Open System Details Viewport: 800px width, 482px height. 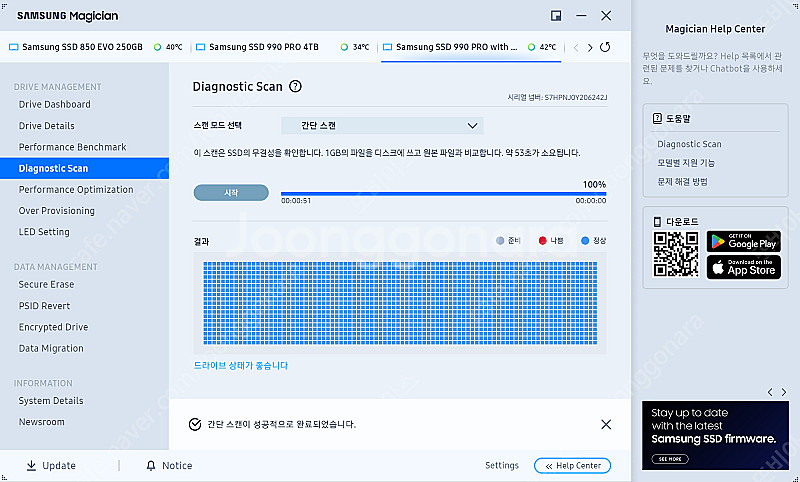51,401
